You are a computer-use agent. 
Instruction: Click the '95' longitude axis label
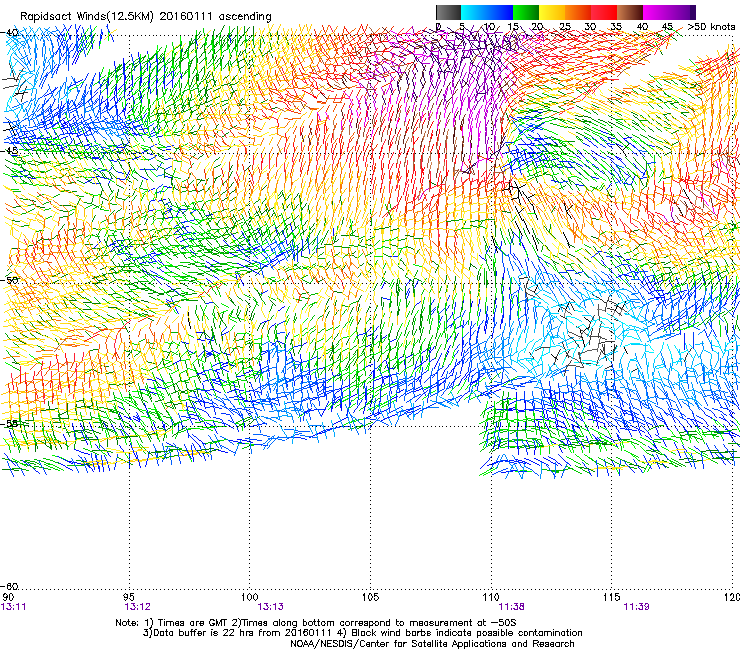(x=129, y=597)
